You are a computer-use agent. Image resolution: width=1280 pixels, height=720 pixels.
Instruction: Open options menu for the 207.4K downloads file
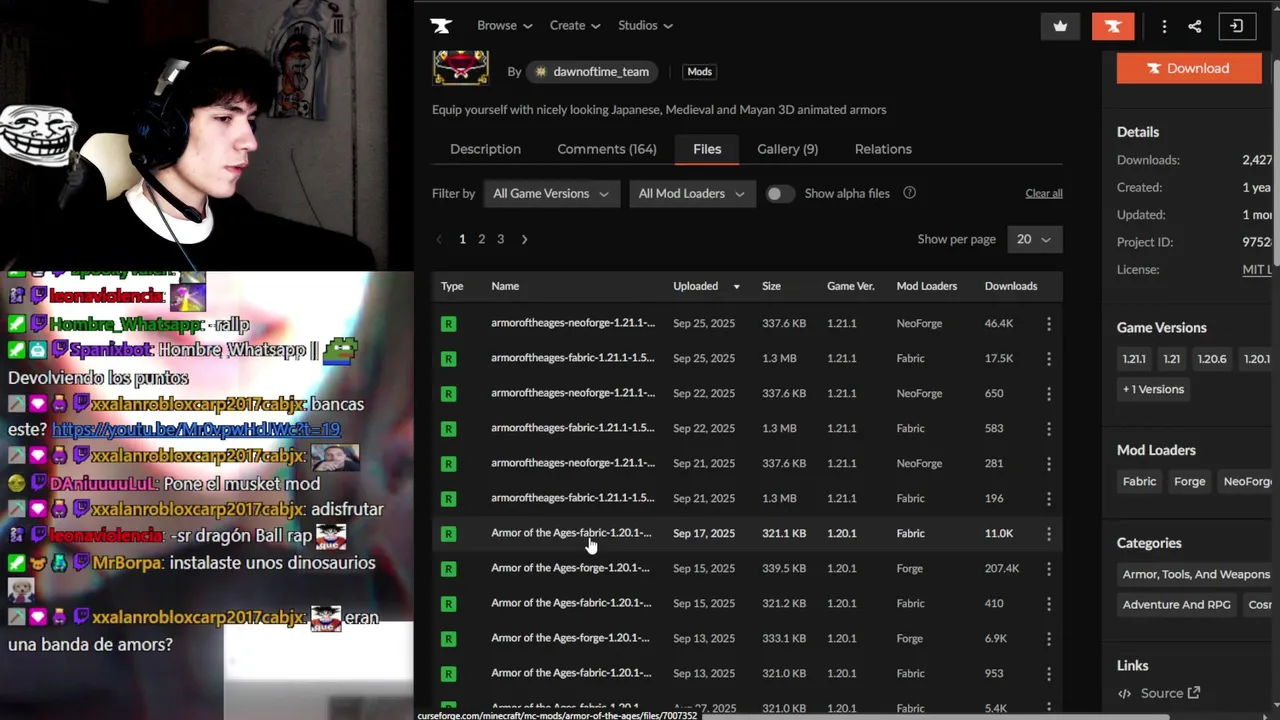[1048, 569]
